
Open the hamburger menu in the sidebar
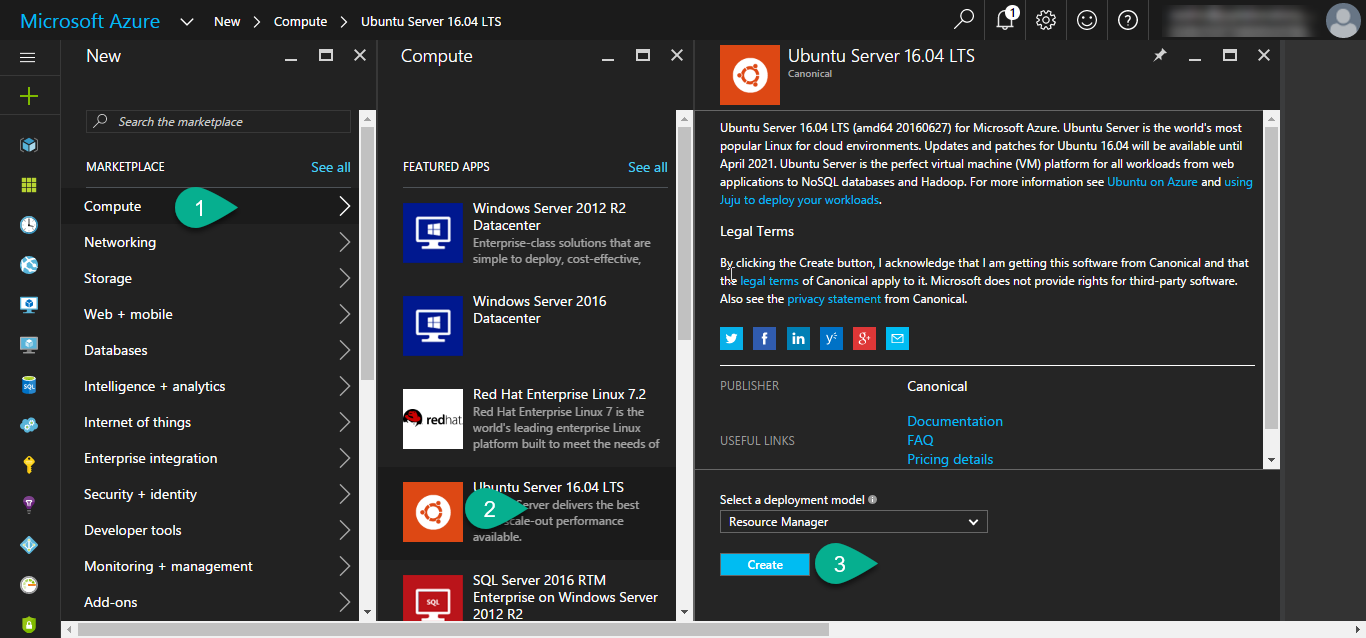pyautogui.click(x=28, y=57)
